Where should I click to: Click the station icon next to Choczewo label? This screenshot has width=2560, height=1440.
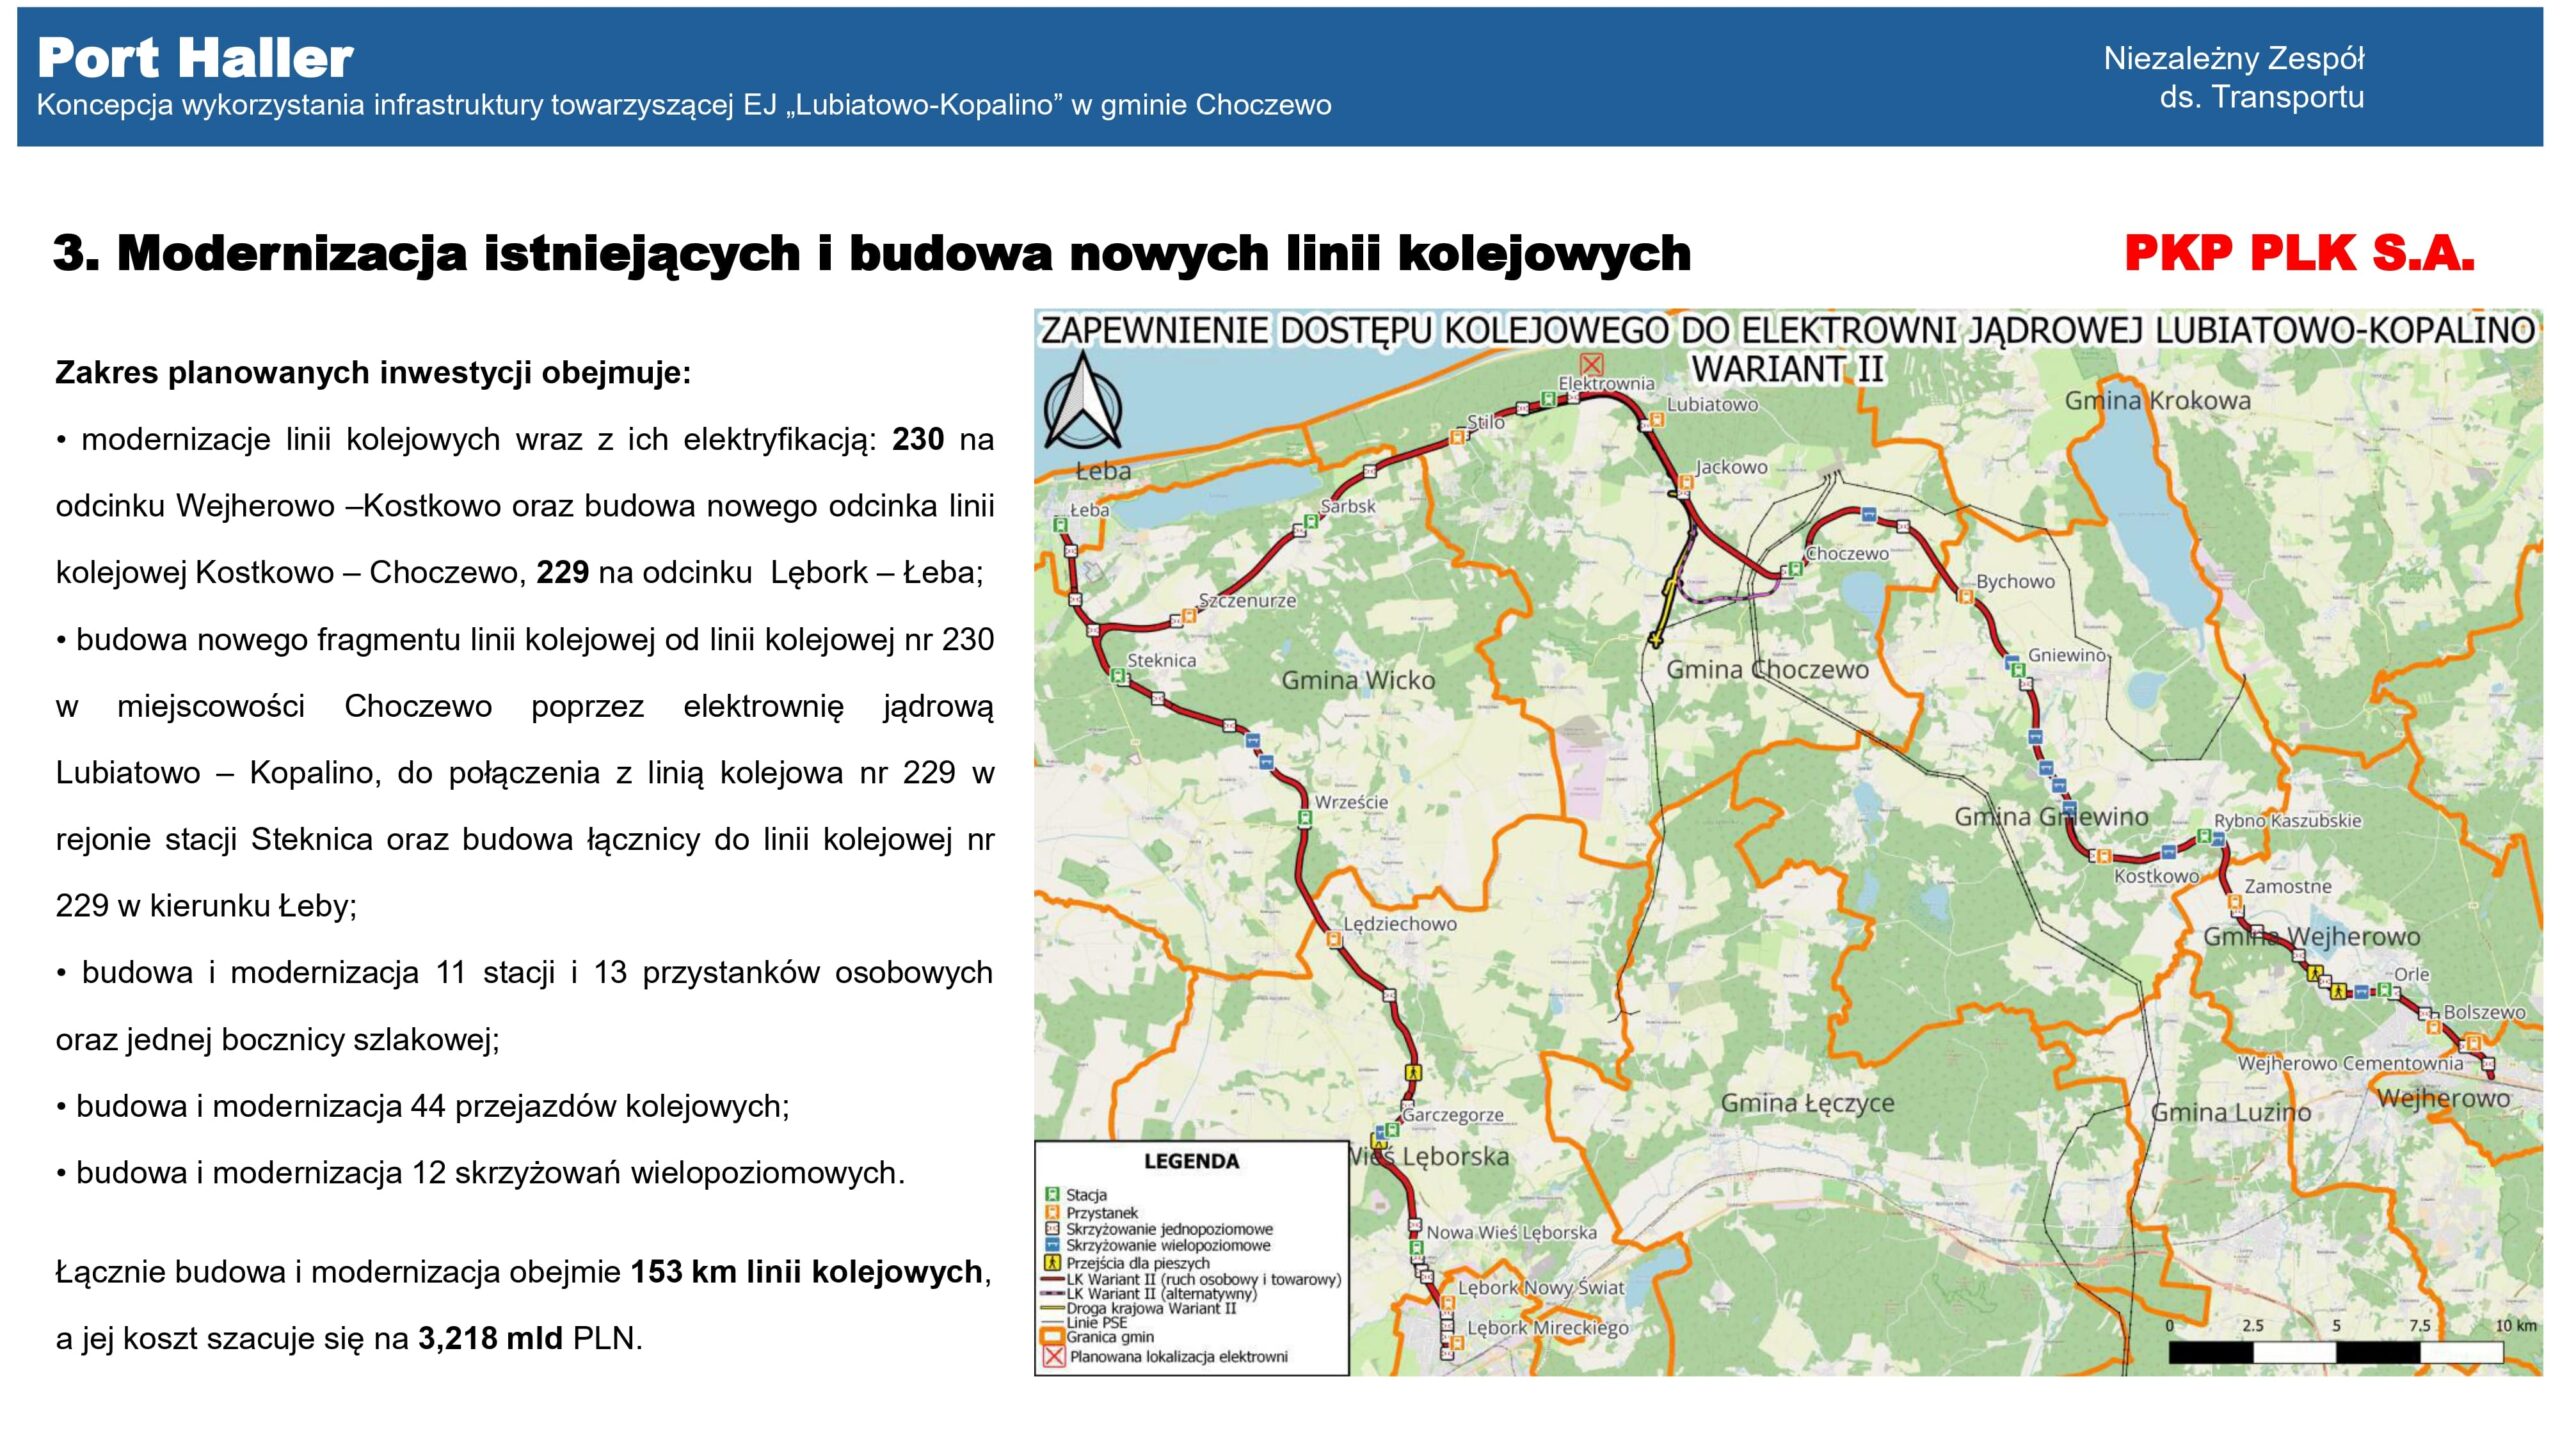(1795, 568)
